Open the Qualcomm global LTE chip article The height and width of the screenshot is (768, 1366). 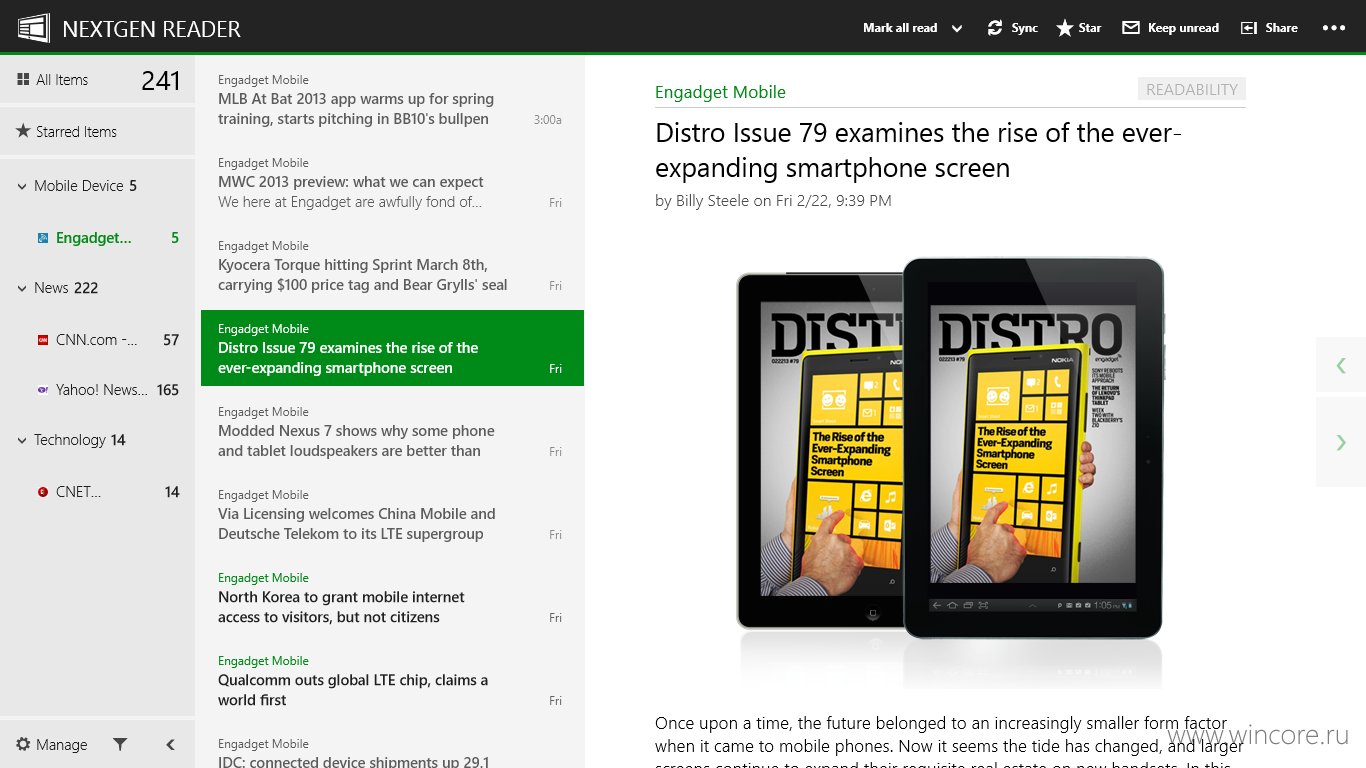390,680
